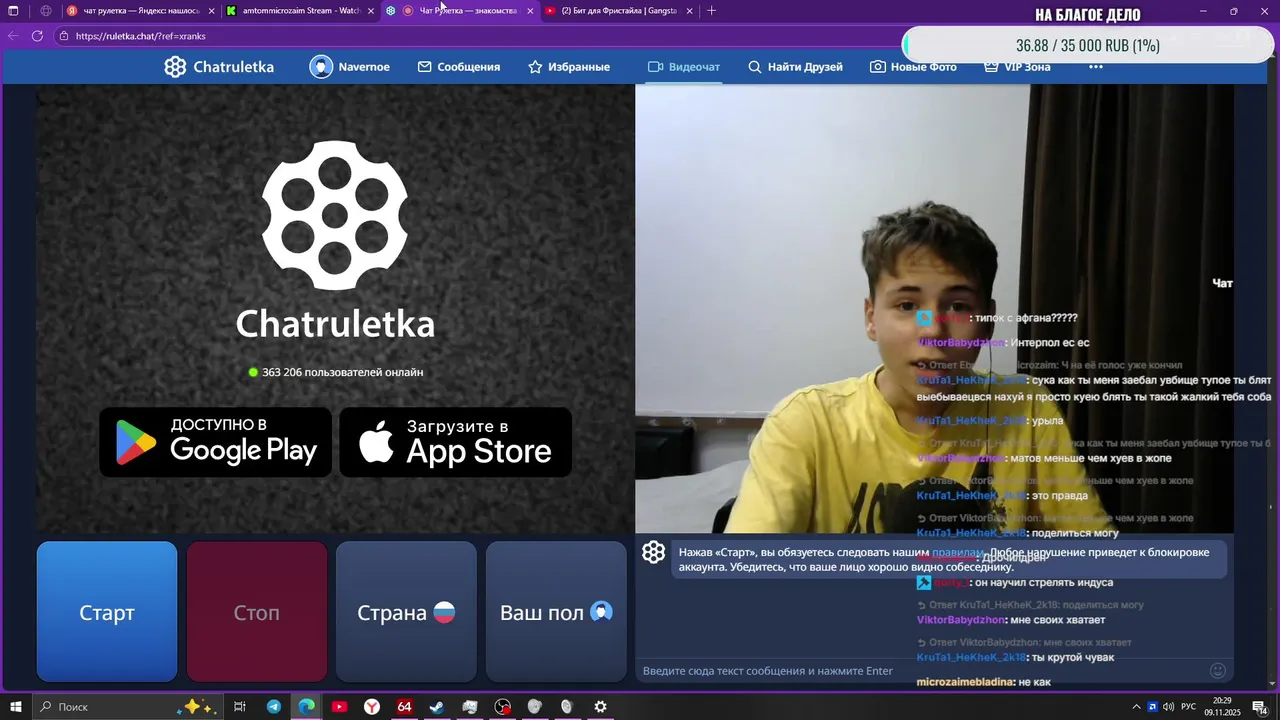The image size is (1280, 720).
Task: Open AIDA64 from the taskbar
Action: pos(404,707)
